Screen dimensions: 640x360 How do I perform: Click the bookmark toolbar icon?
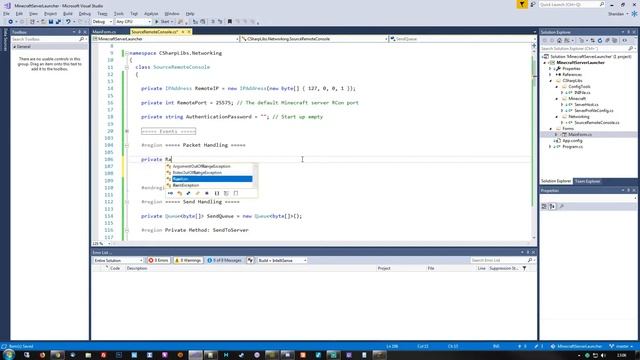pyautogui.click(x=229, y=22)
